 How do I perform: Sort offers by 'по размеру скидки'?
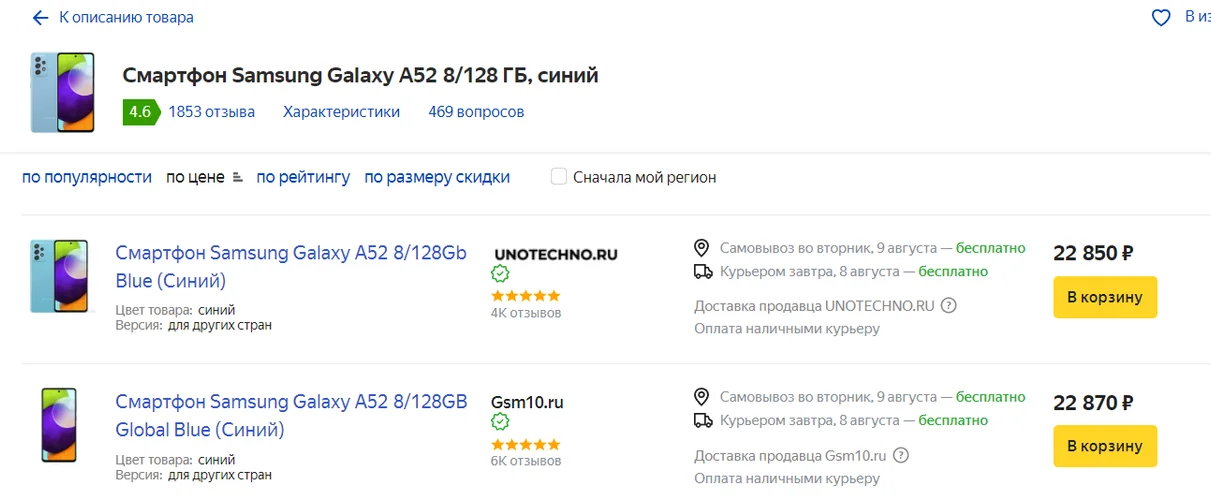(437, 177)
